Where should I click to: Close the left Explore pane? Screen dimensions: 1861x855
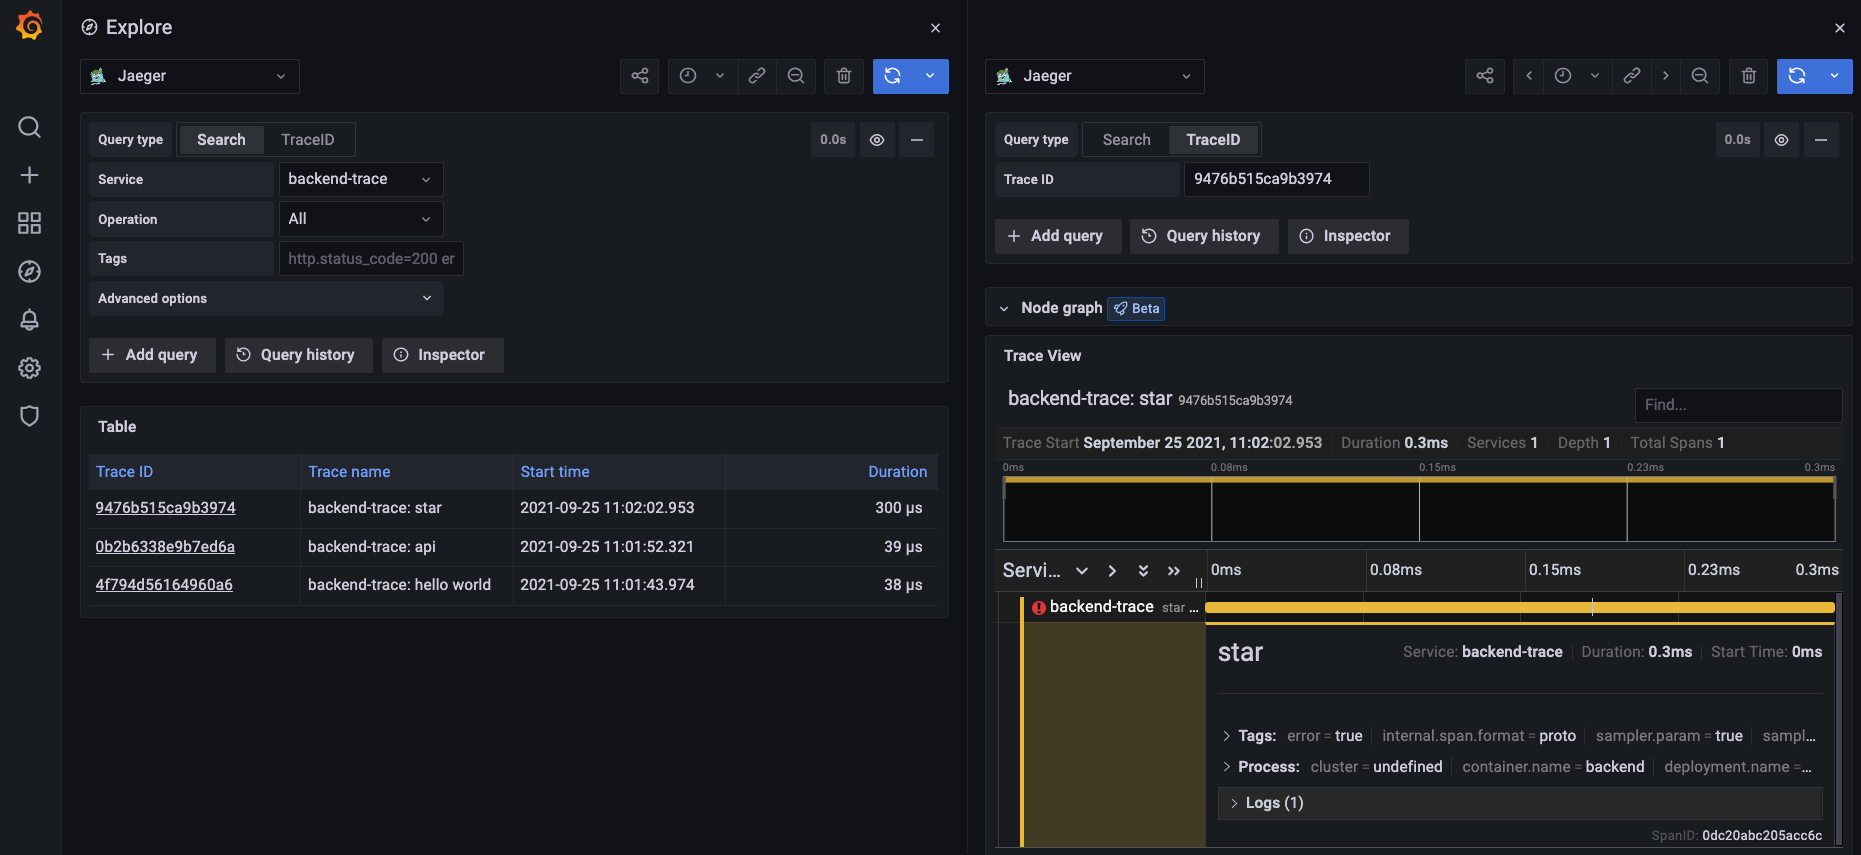coord(935,28)
